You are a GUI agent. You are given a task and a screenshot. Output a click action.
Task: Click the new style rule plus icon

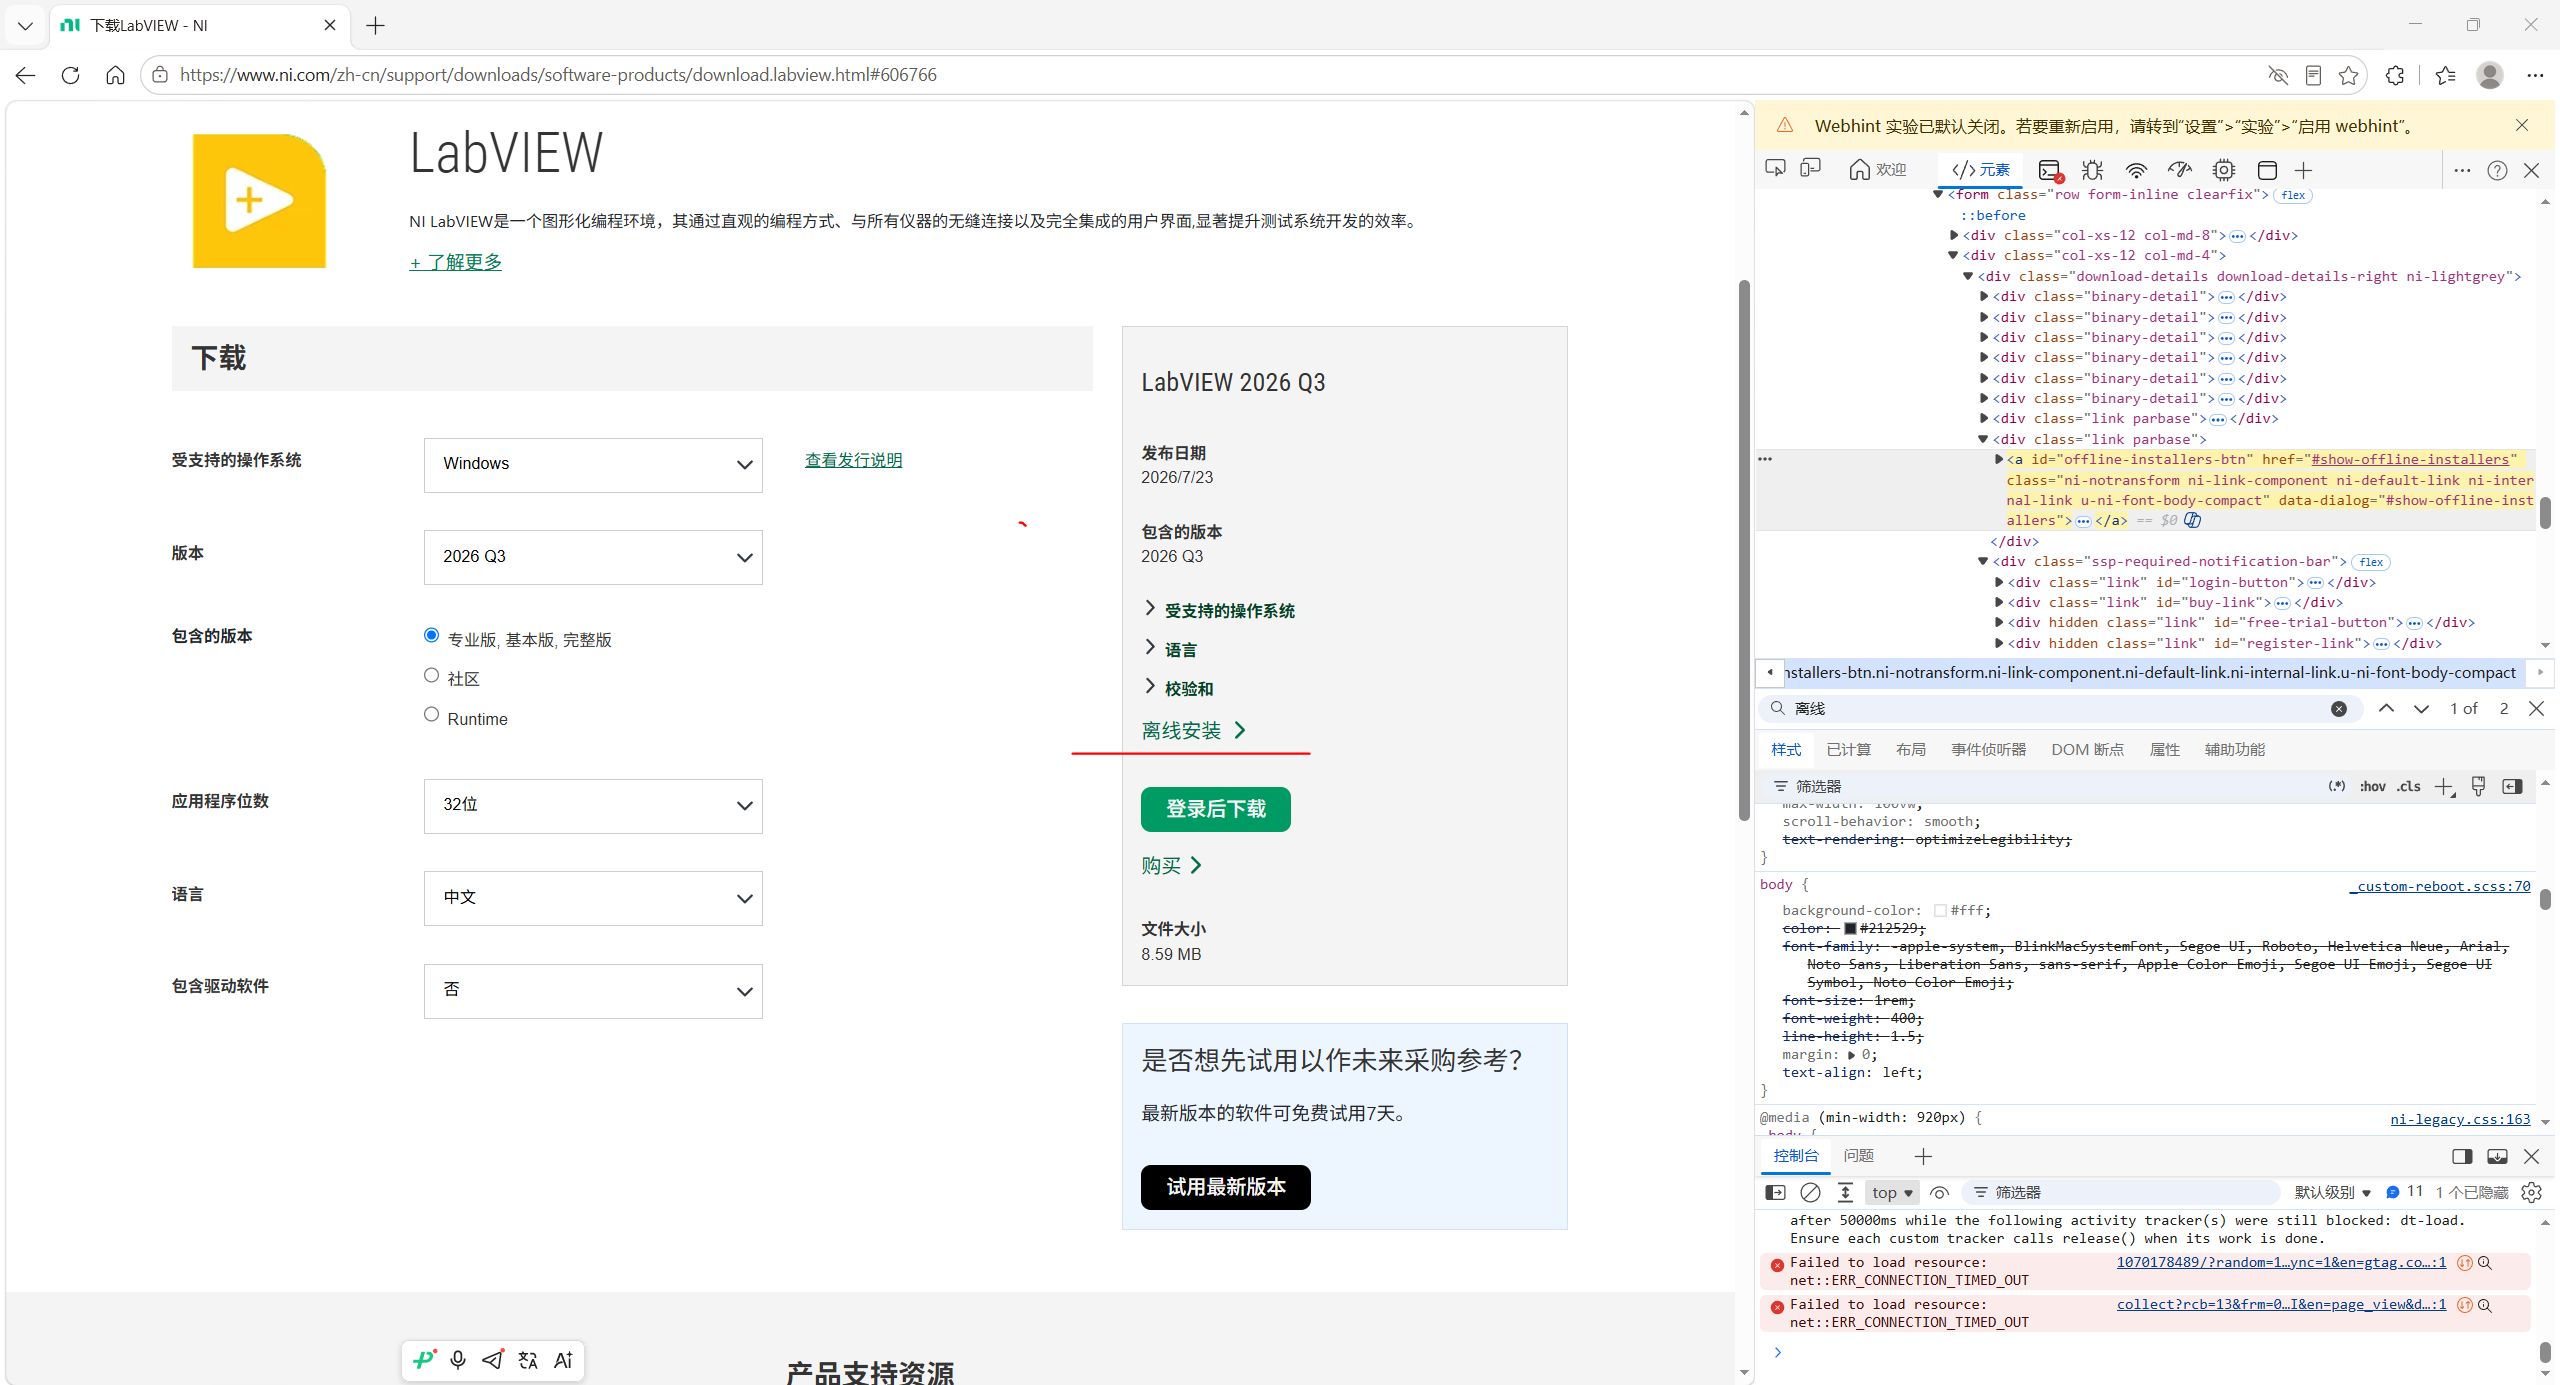[x=2444, y=787]
